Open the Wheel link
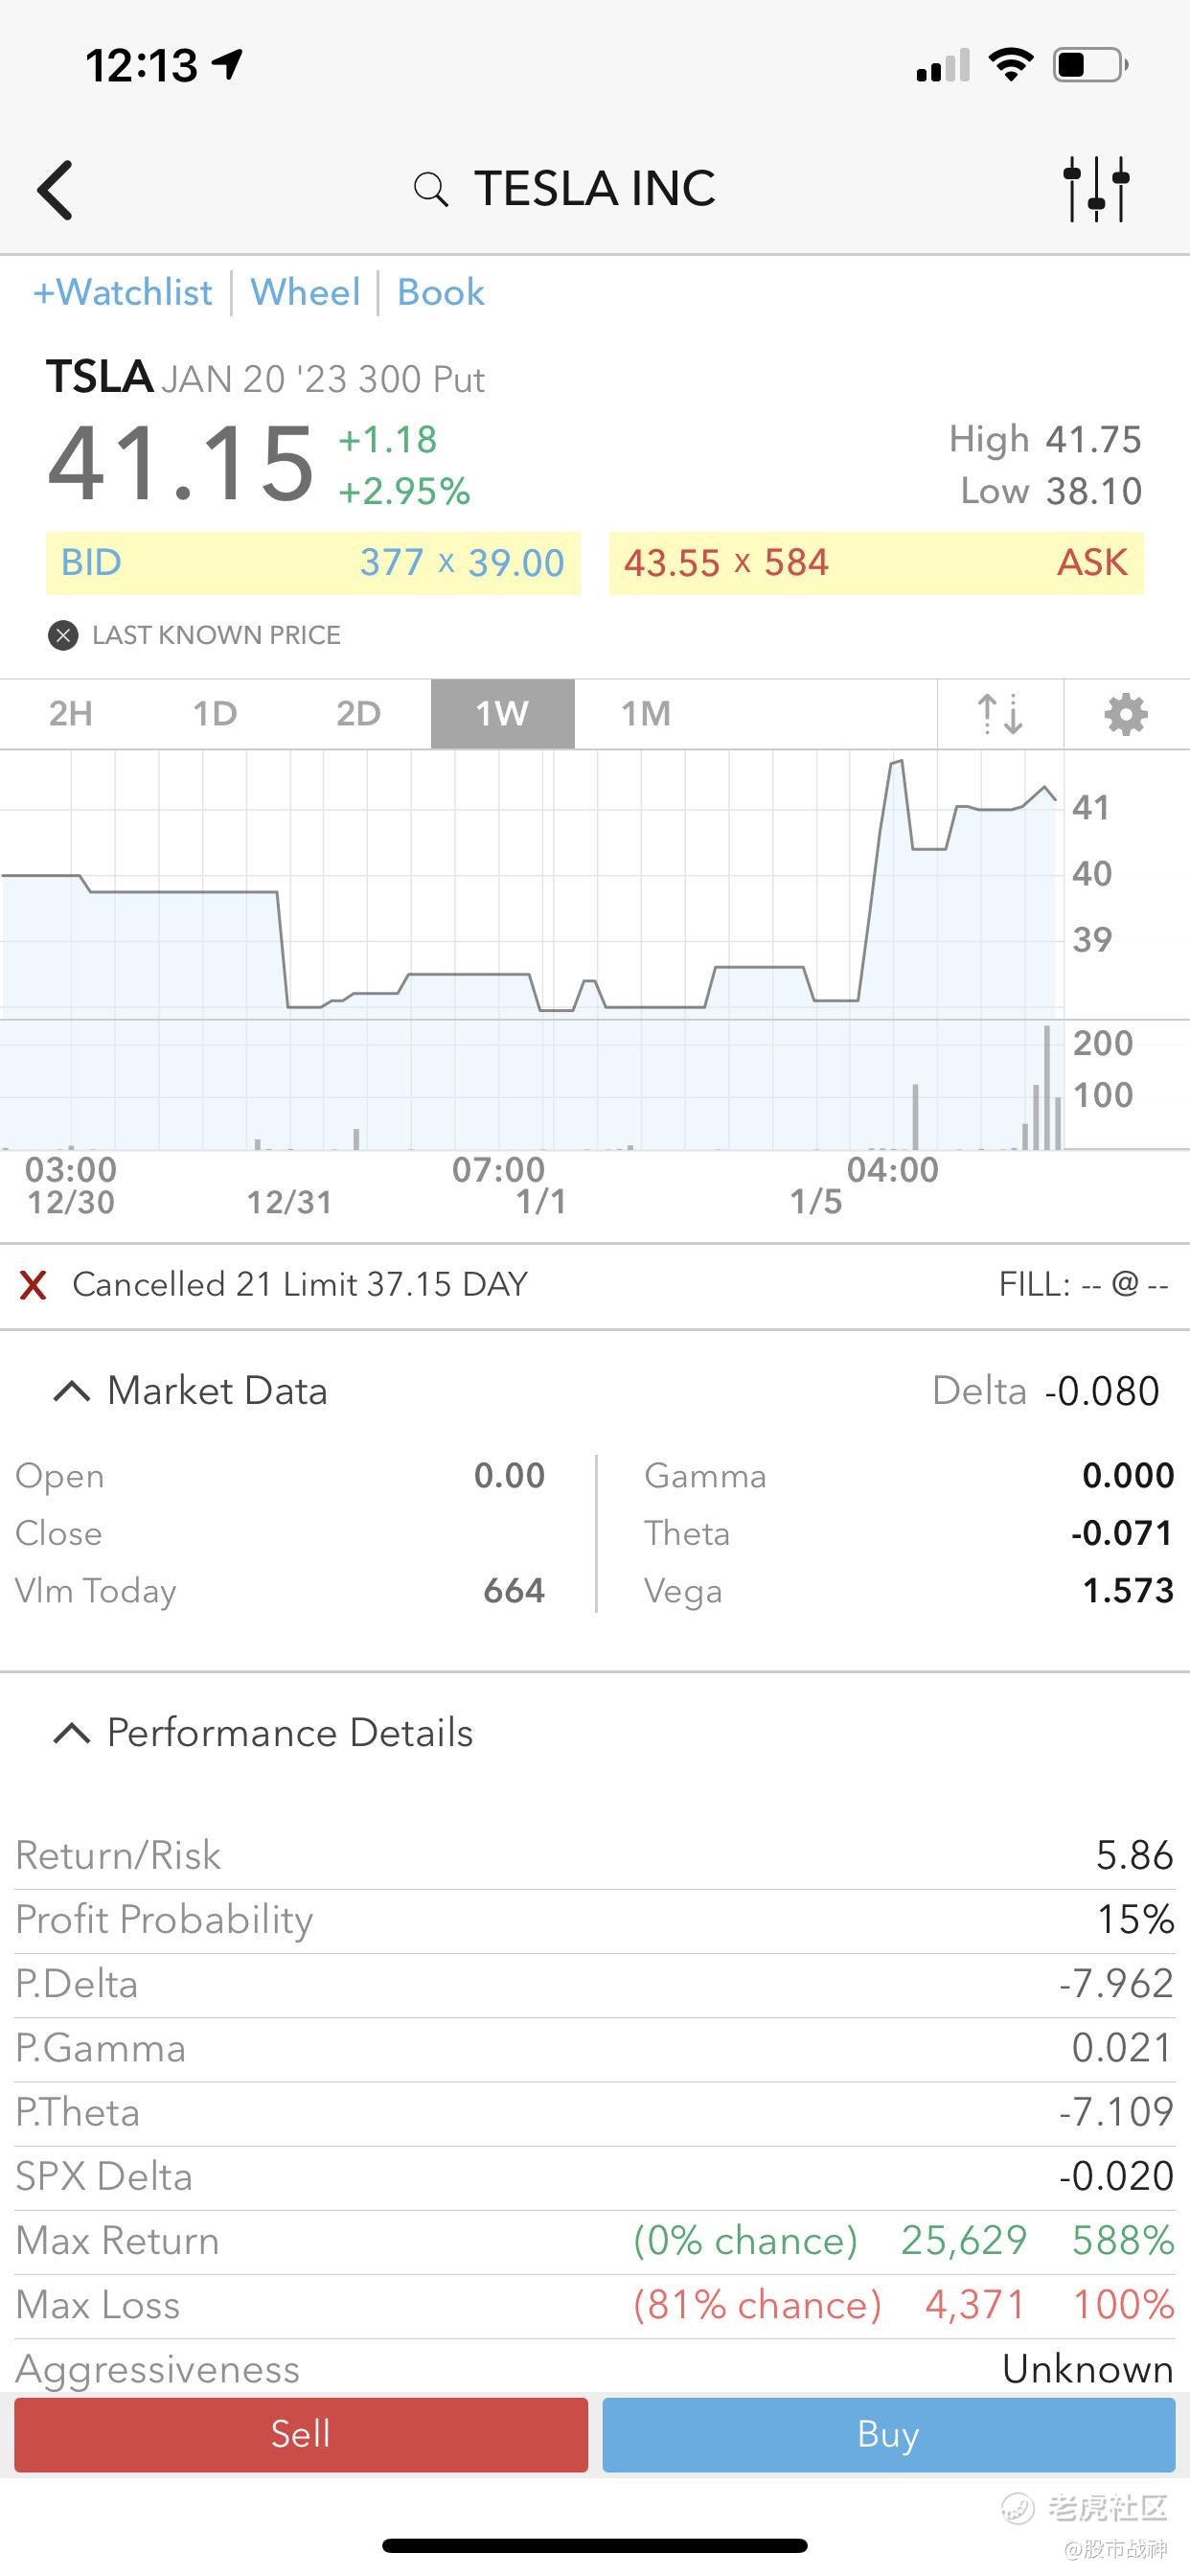 pos(305,292)
